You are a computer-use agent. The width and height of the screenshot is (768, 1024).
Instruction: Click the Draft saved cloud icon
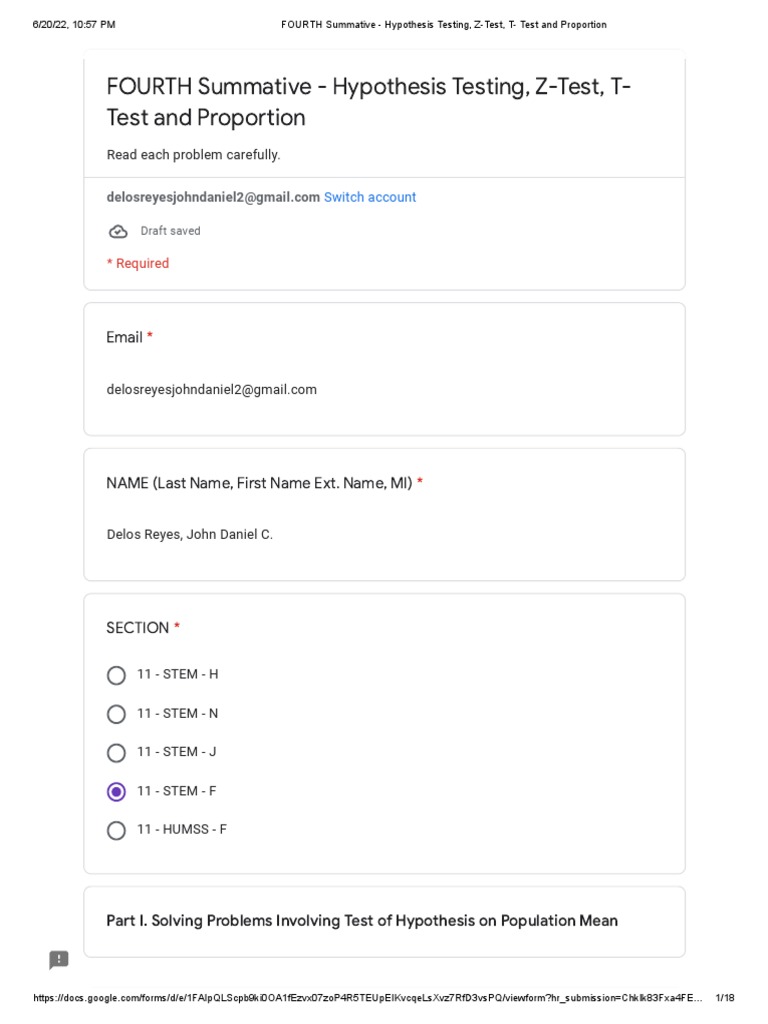pos(118,232)
